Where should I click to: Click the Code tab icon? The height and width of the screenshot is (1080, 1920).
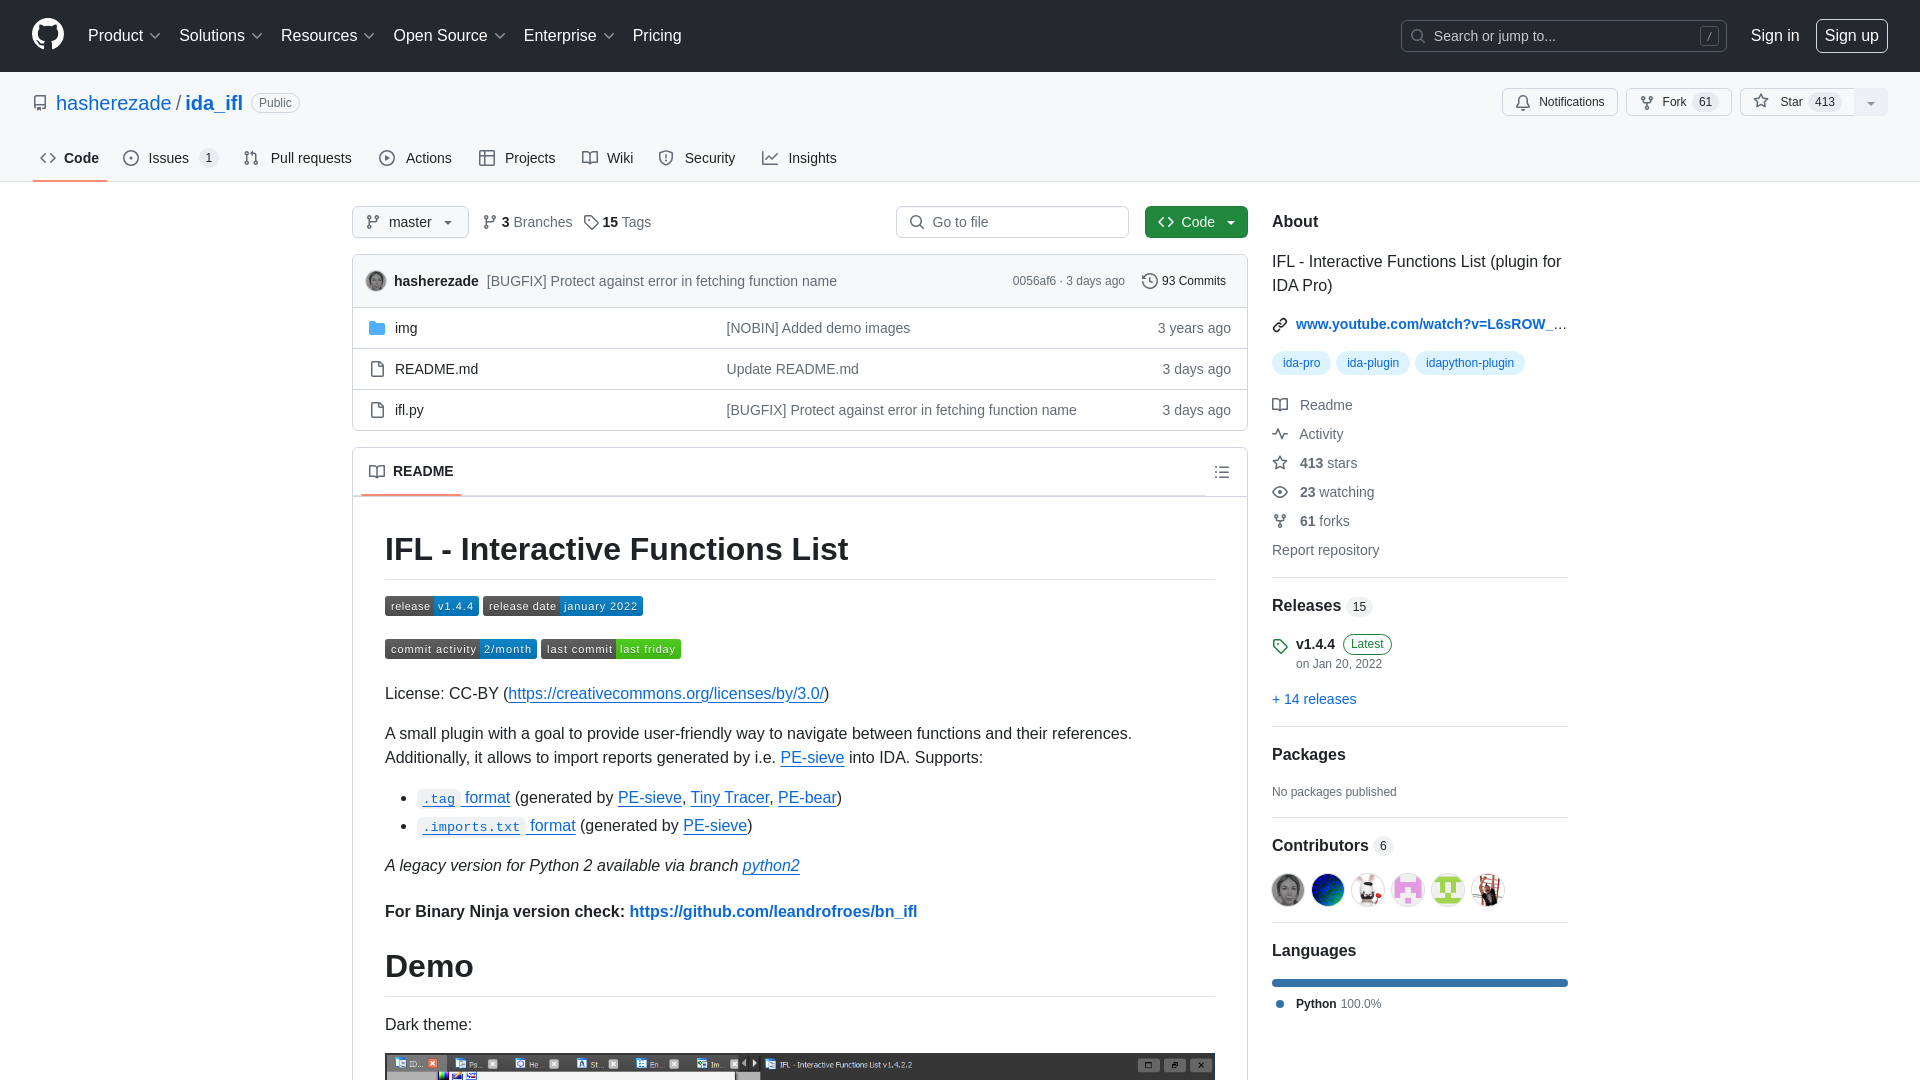coord(47,158)
